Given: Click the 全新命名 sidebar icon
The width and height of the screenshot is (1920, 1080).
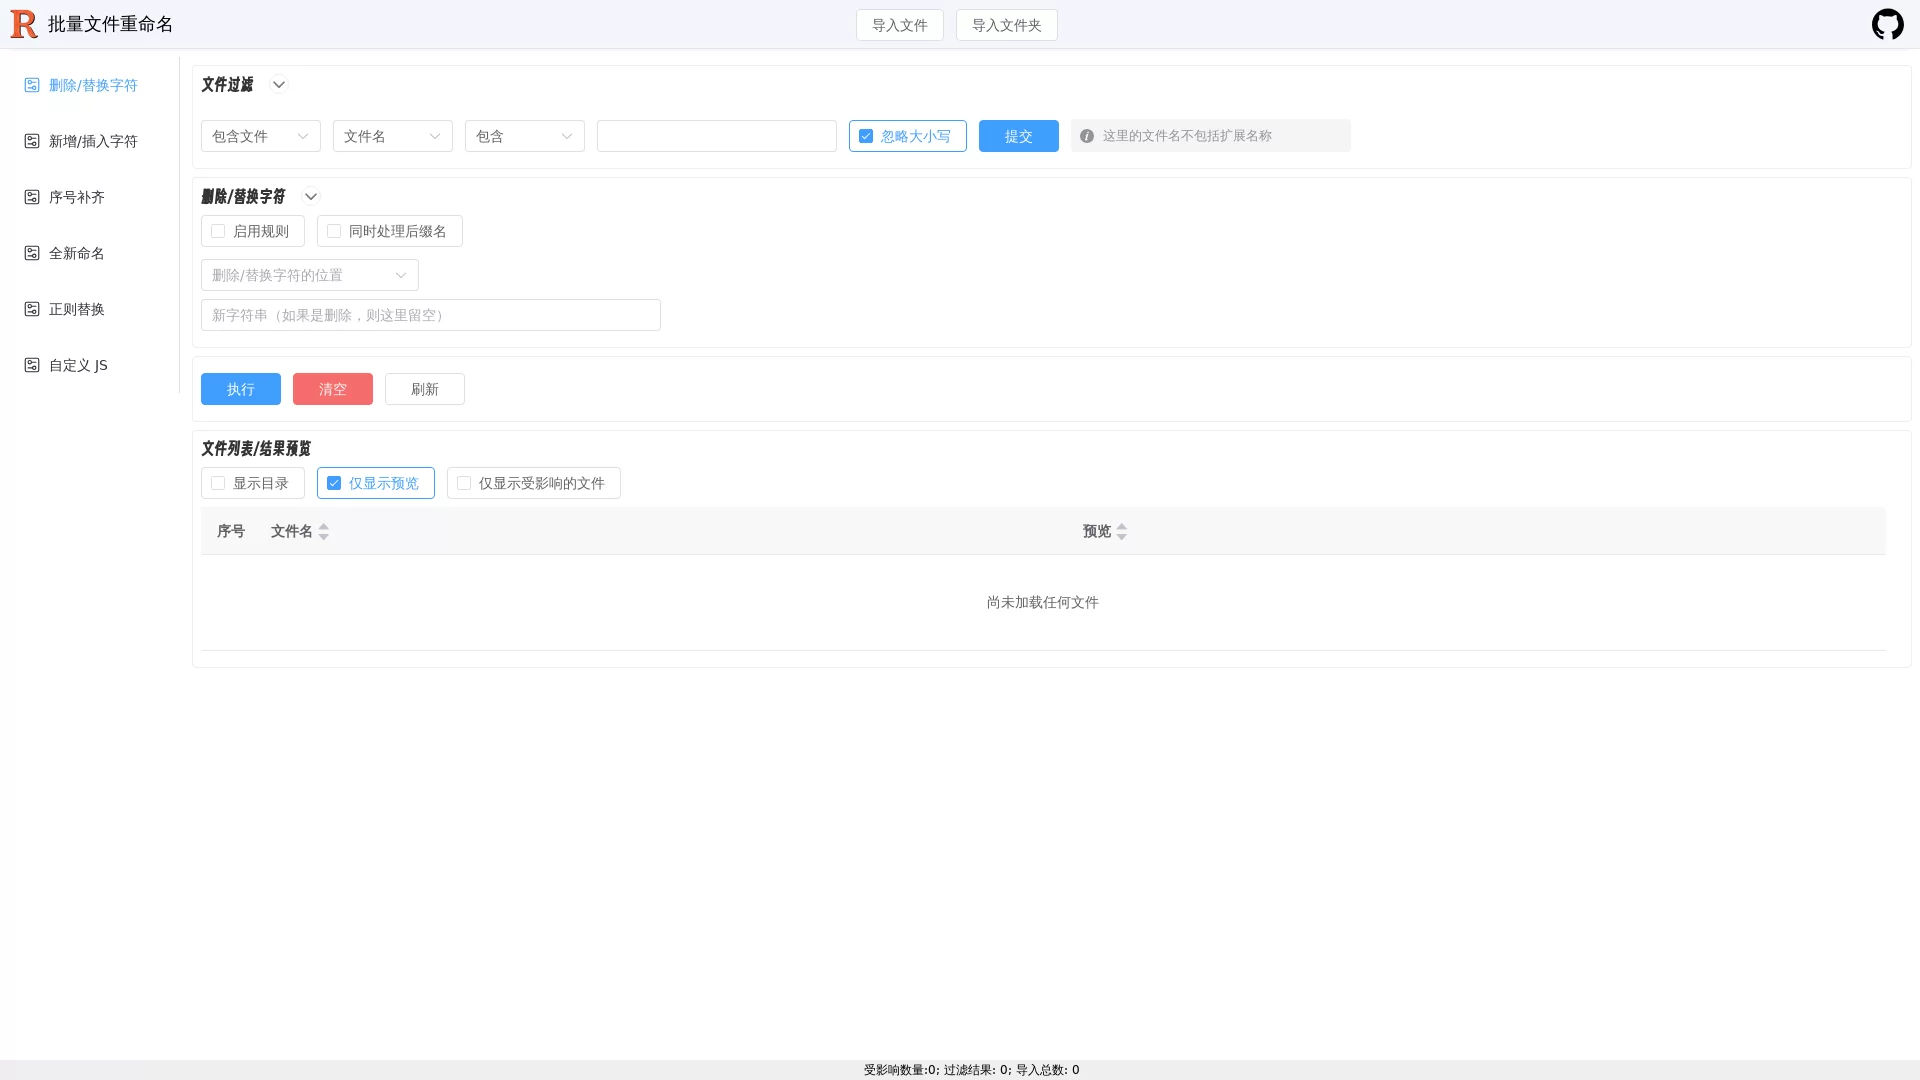Looking at the screenshot, I should coord(32,253).
